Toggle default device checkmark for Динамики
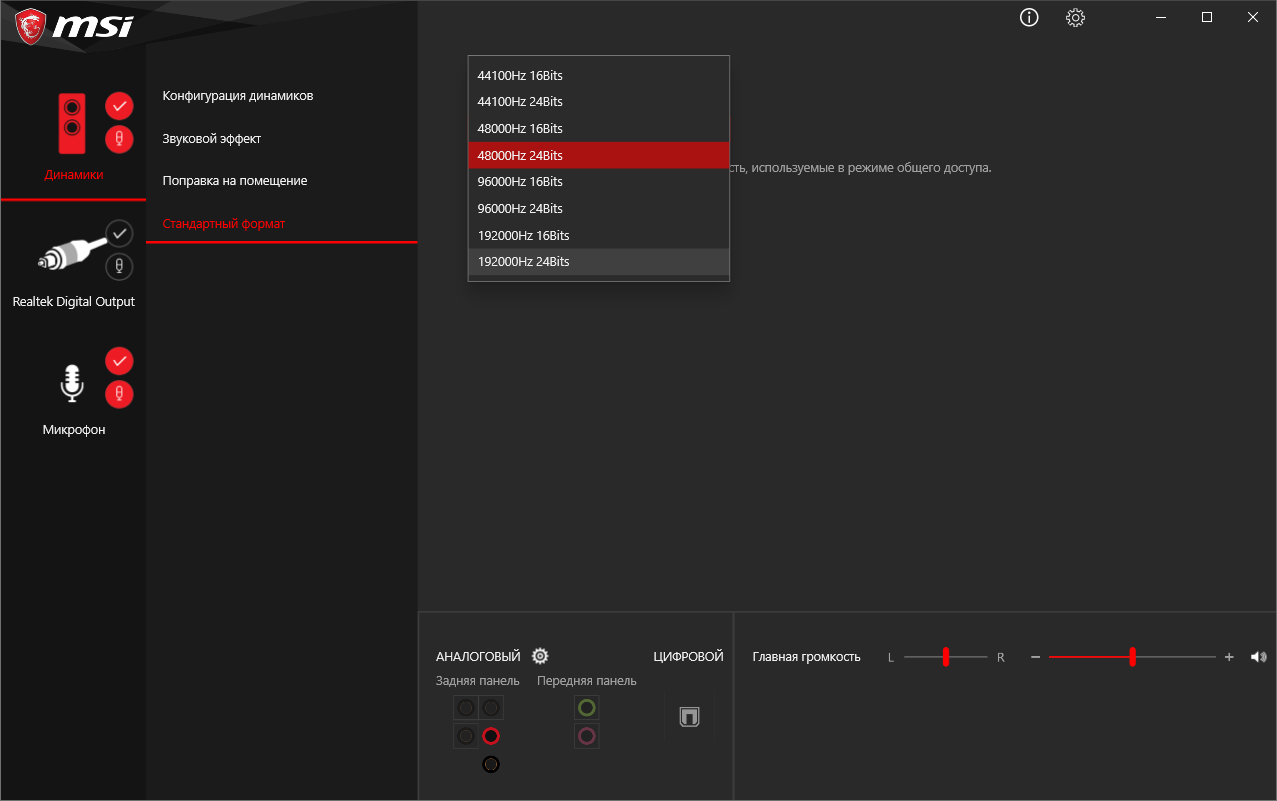Viewport: 1277px width, 801px height. click(x=119, y=105)
